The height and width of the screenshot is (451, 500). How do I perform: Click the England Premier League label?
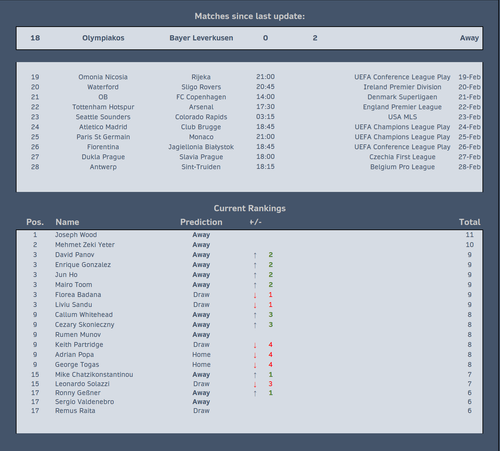(x=402, y=107)
